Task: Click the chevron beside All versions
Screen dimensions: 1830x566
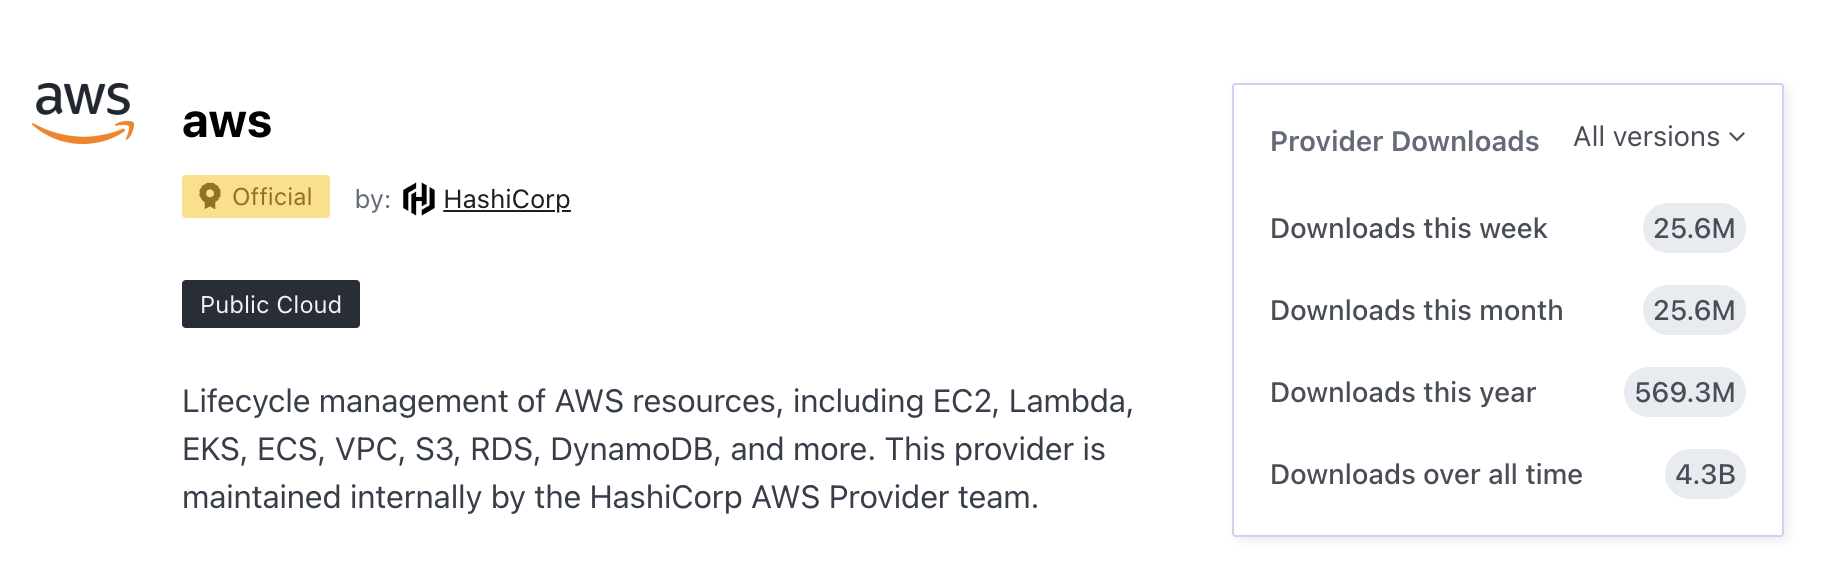Action: (1737, 137)
